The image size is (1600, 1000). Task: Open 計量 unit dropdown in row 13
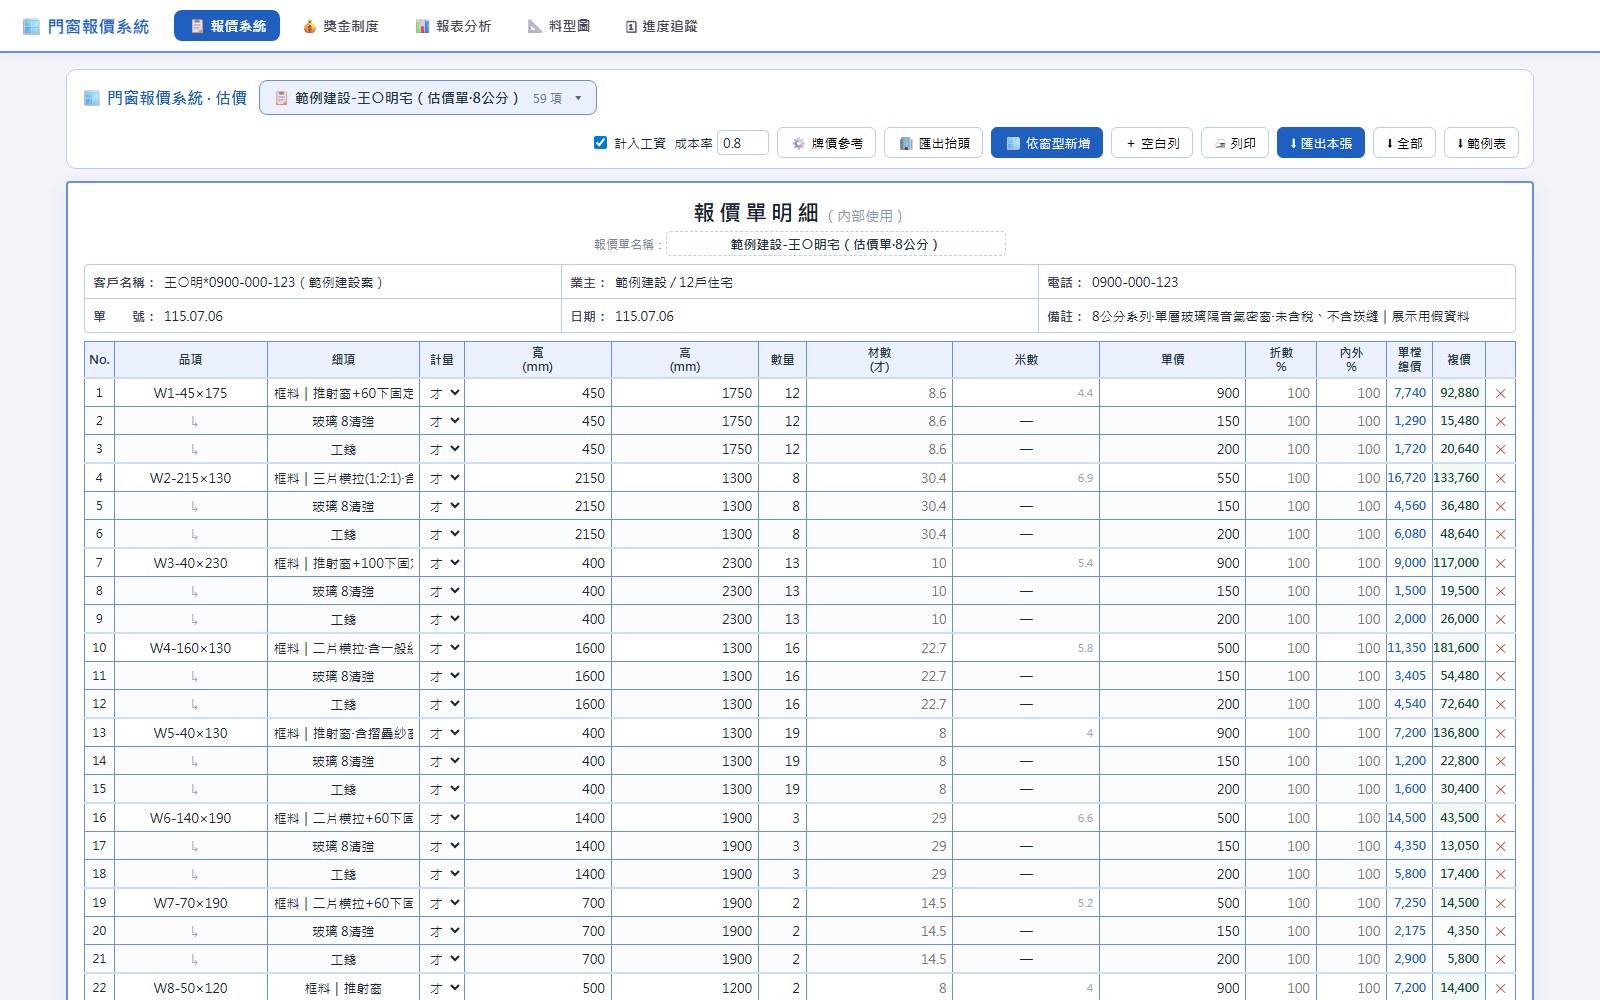click(443, 733)
